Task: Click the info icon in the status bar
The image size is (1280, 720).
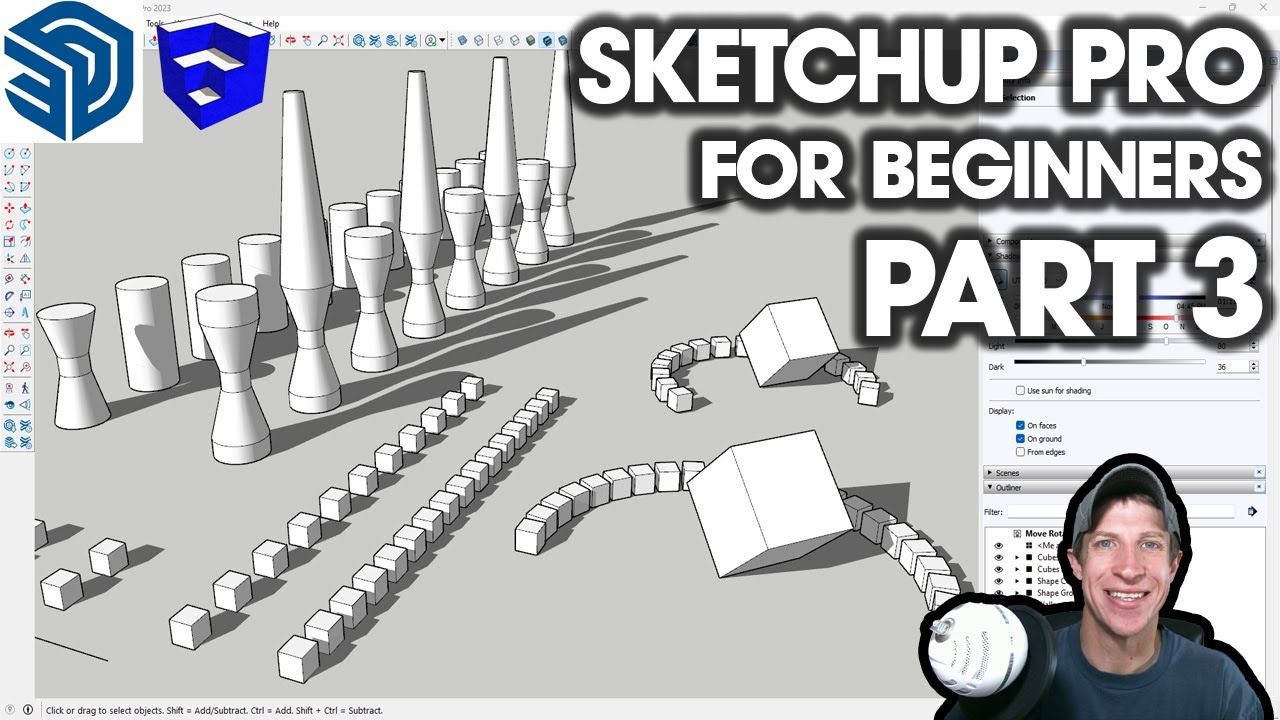Action: 27,710
